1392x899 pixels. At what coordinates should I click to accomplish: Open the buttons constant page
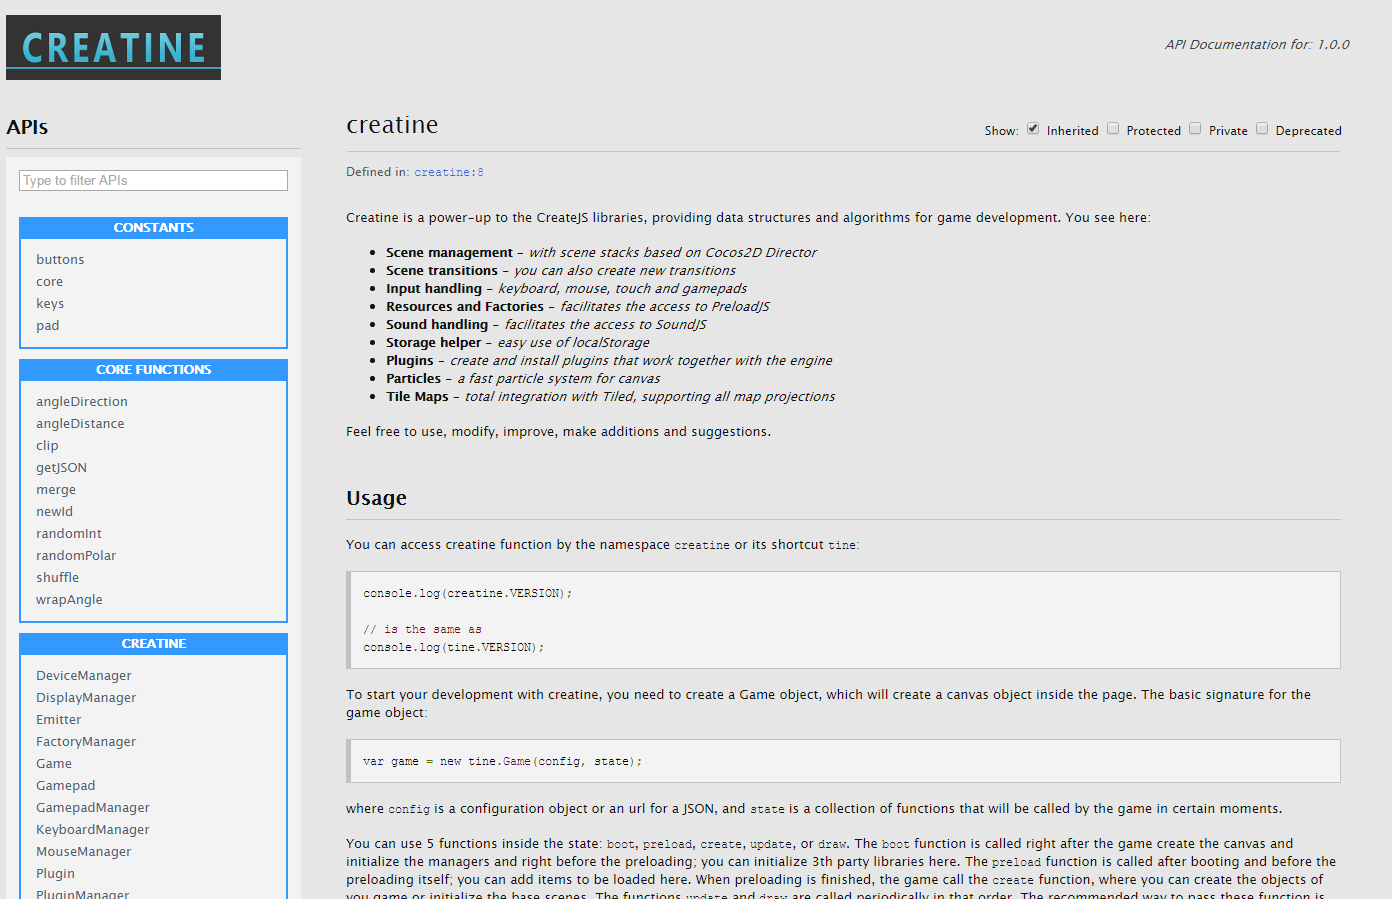(x=60, y=260)
